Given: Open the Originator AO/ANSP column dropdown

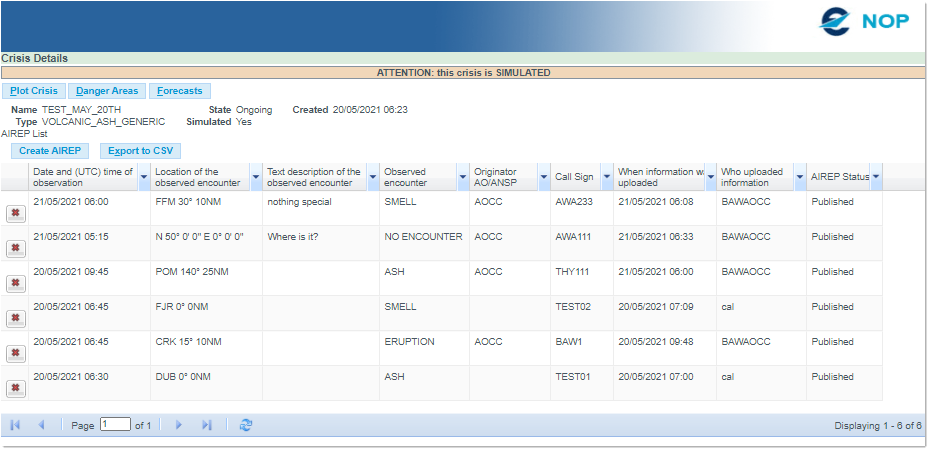Looking at the screenshot, I should 542,177.
